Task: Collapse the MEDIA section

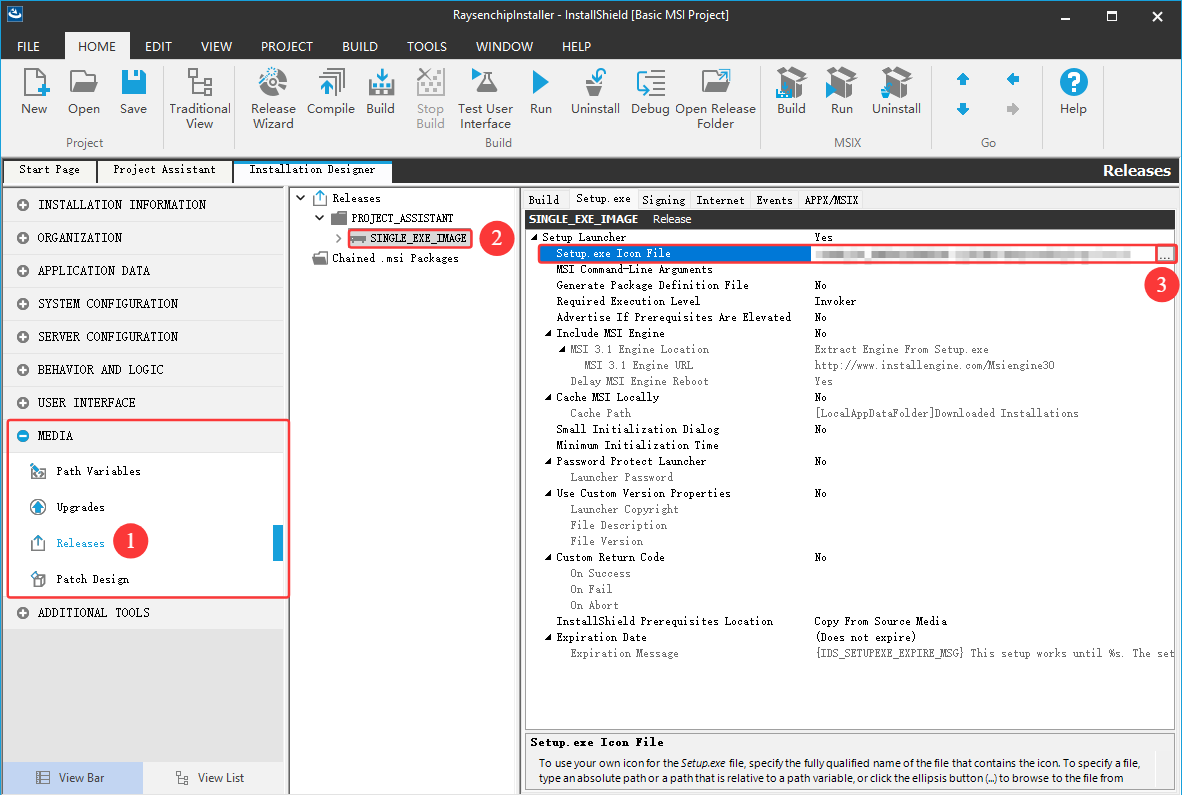Action: 23,436
